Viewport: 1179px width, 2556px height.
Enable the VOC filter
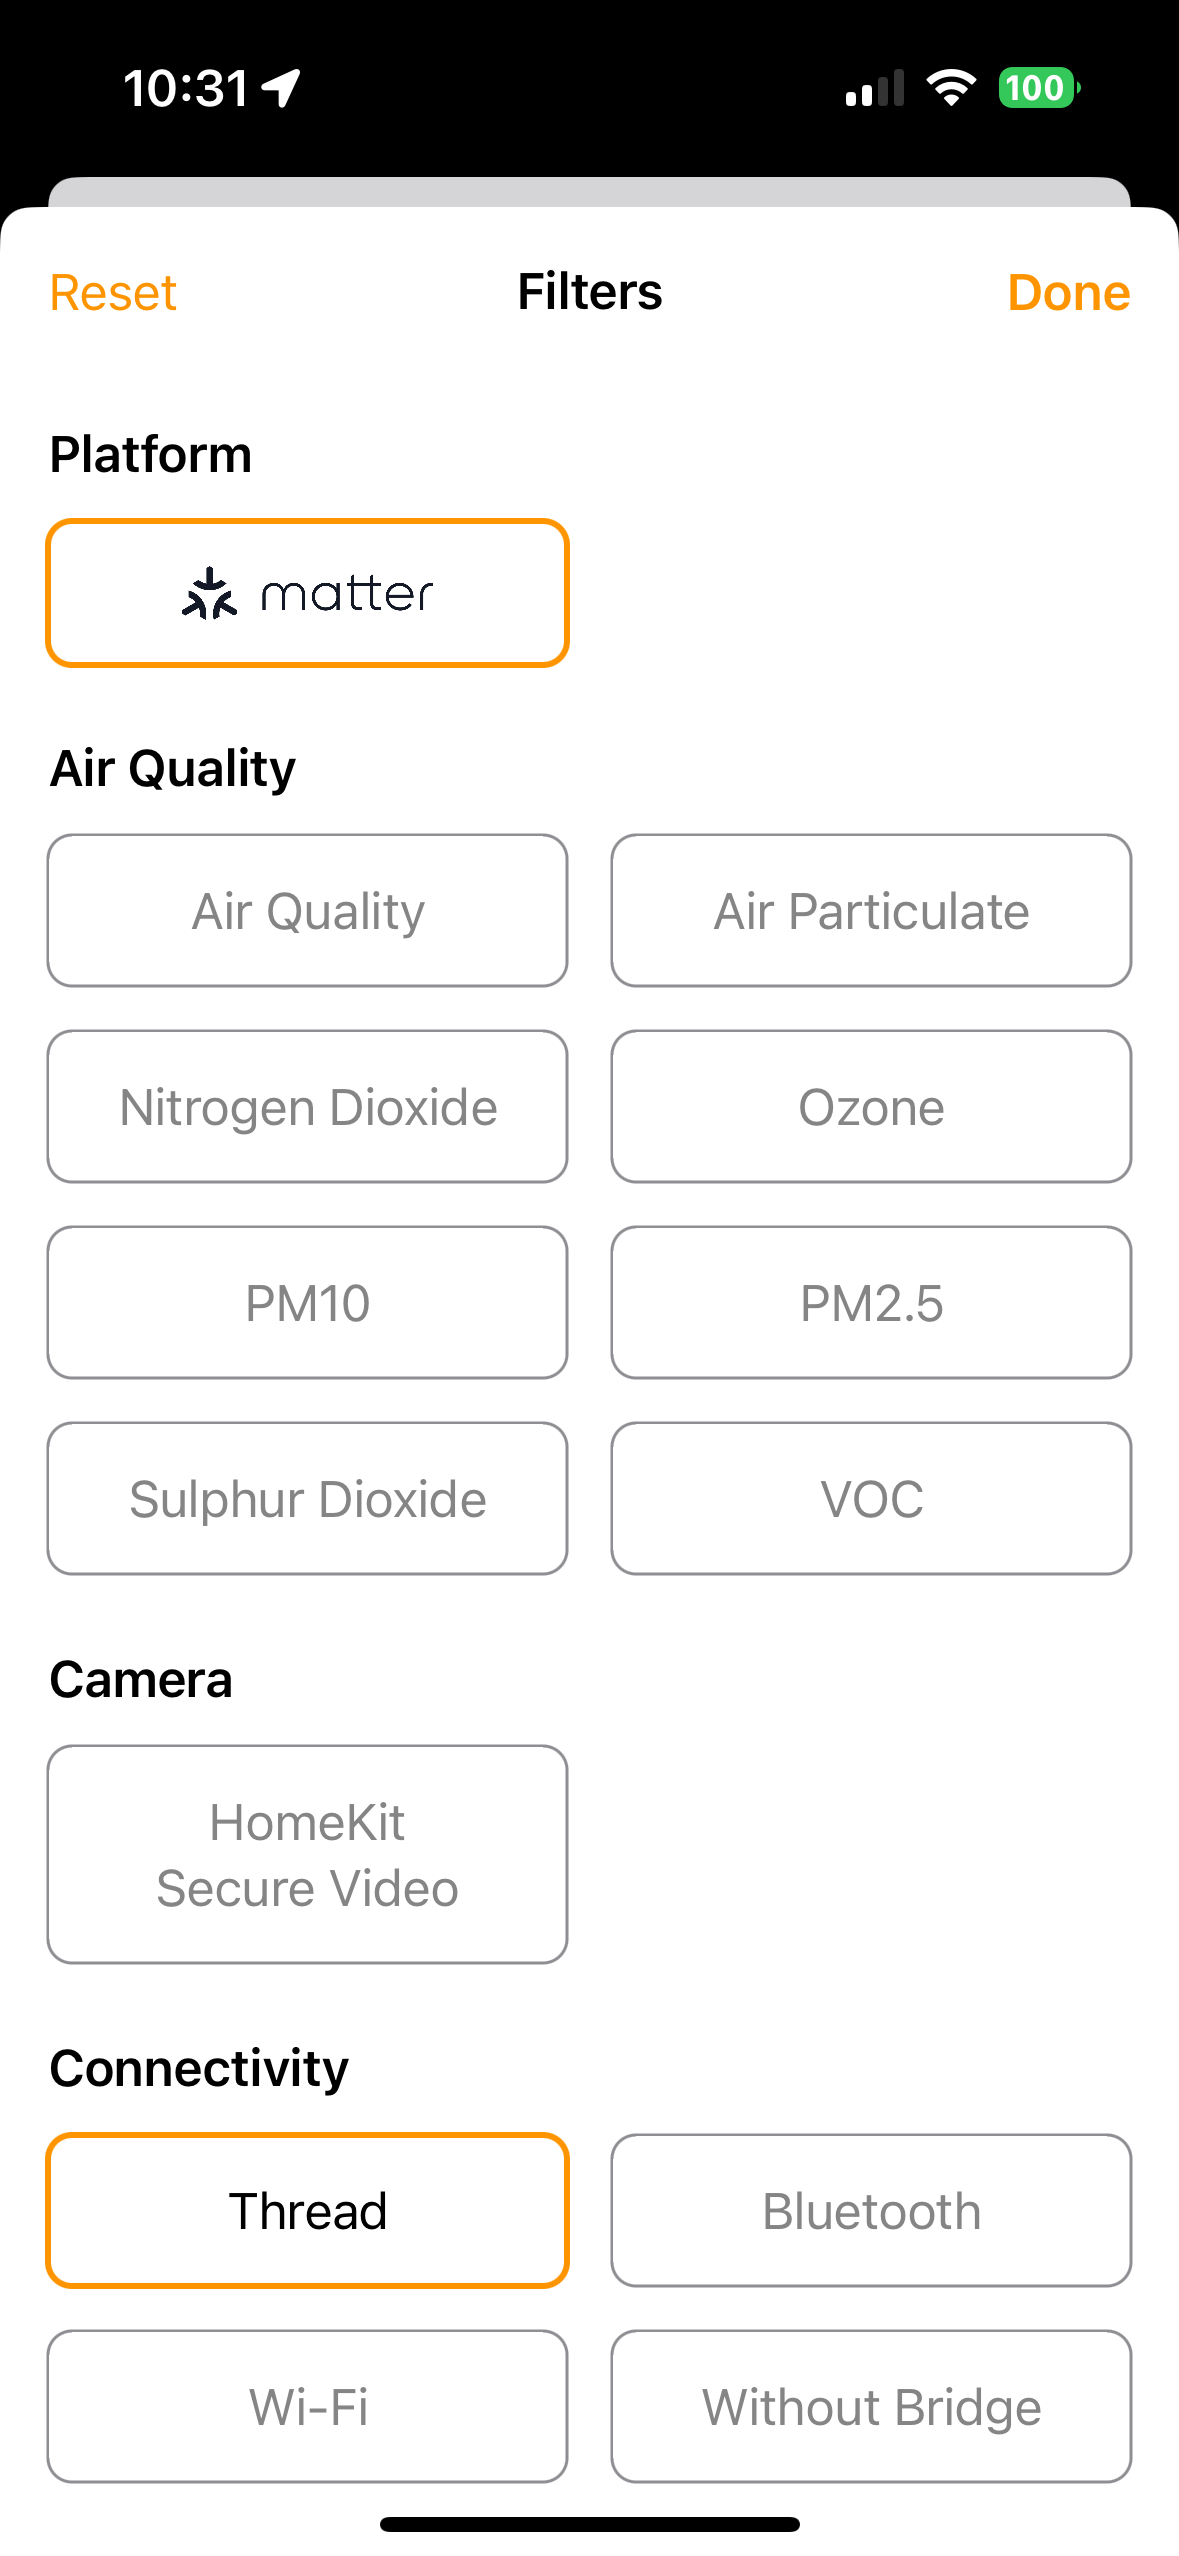coord(871,1499)
